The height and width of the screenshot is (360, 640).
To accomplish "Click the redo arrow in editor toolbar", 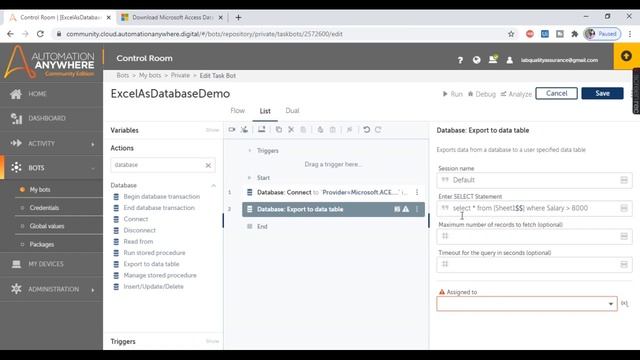I will click(x=378, y=130).
